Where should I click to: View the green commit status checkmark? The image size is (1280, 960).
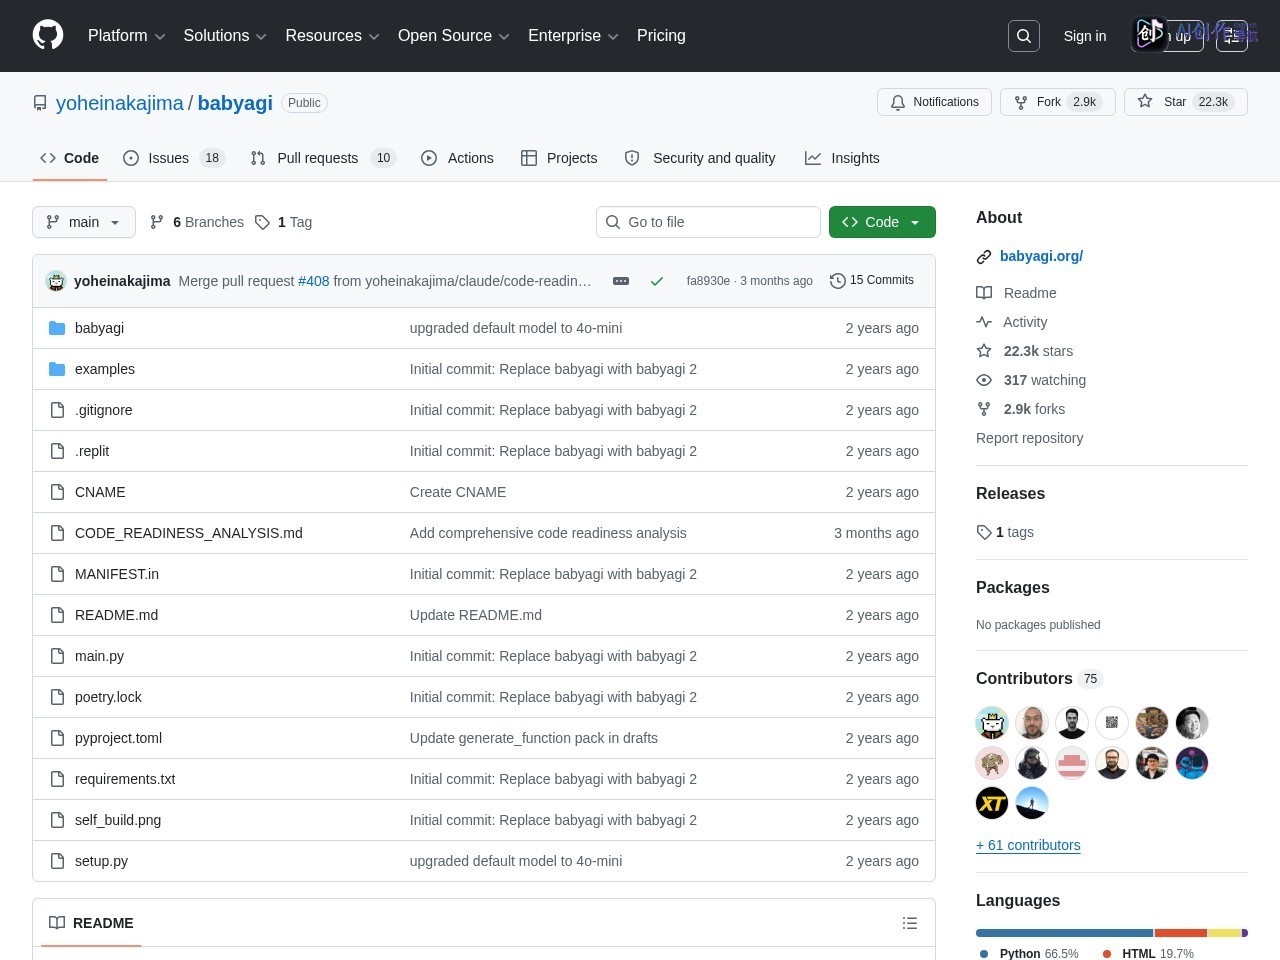657,281
